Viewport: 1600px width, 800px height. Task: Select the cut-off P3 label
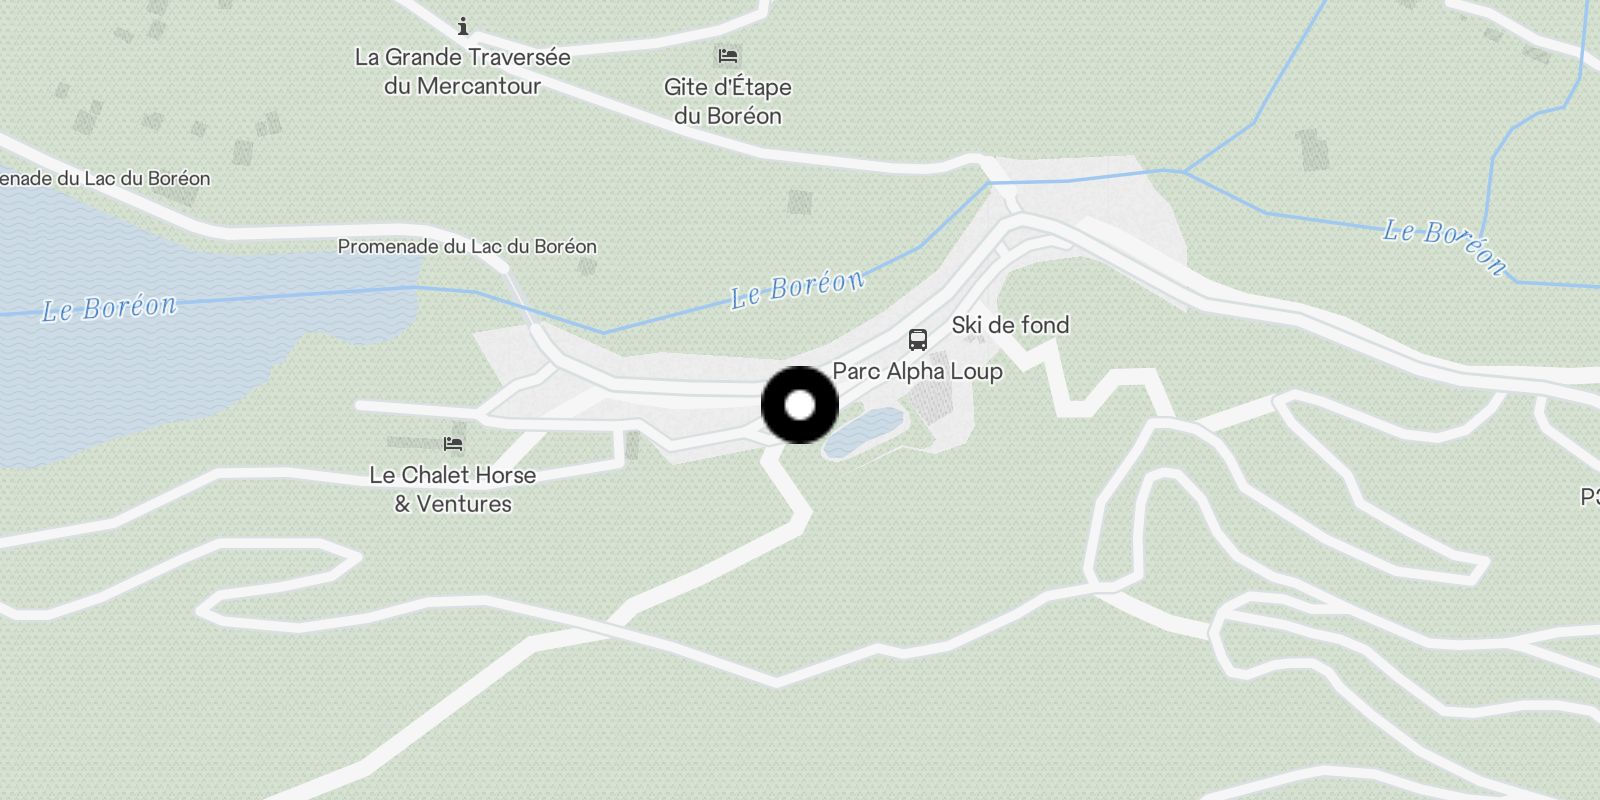click(x=1590, y=497)
